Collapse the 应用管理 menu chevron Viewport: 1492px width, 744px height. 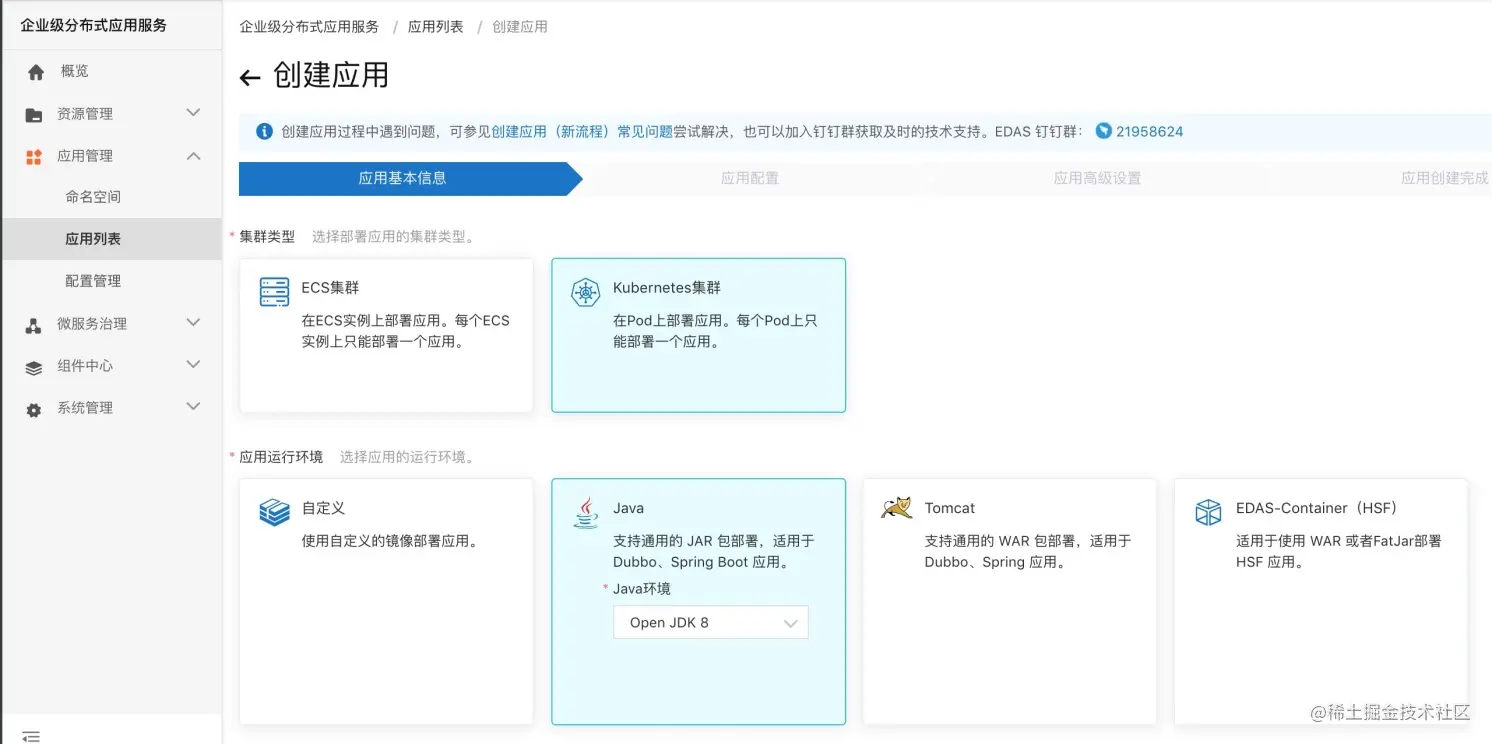[194, 155]
